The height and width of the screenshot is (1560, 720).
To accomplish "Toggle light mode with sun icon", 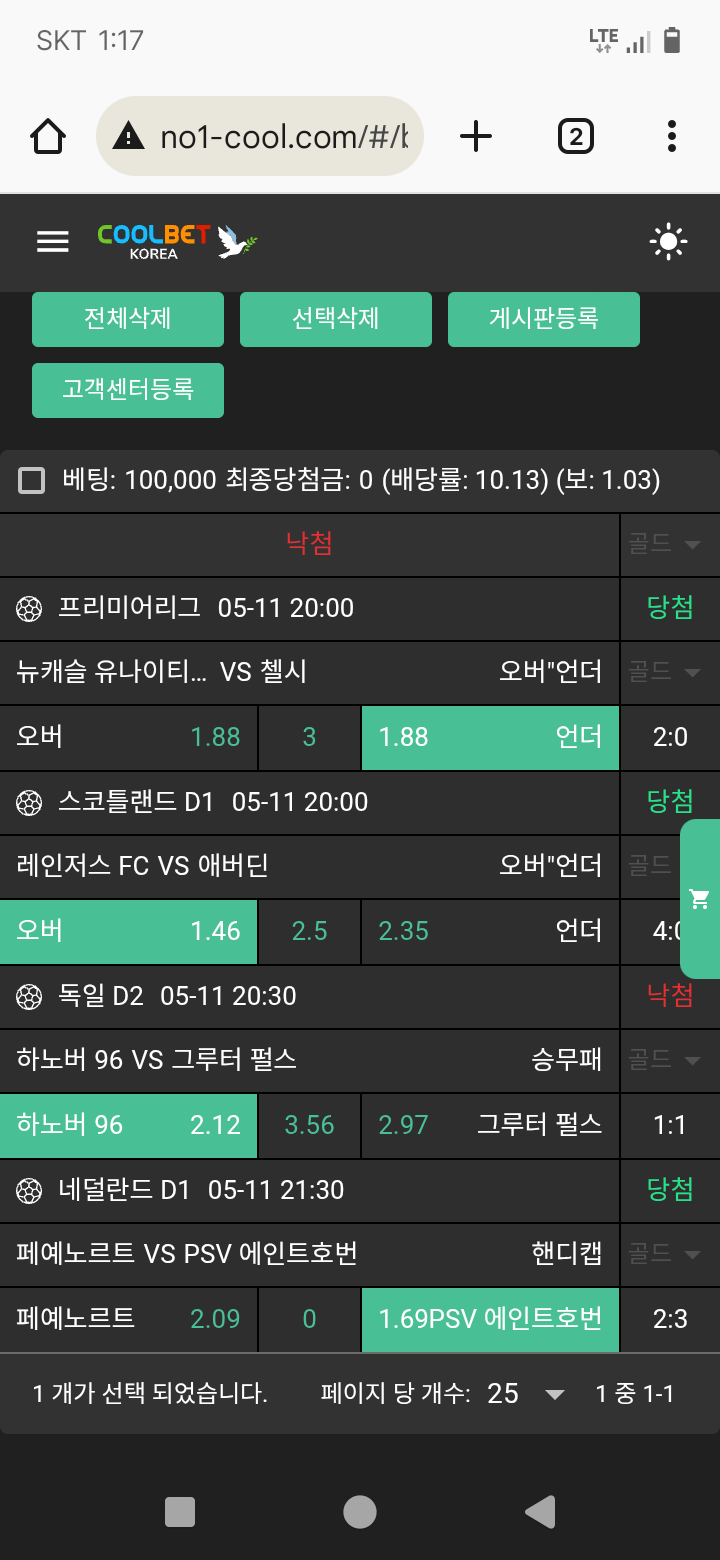I will coord(668,242).
